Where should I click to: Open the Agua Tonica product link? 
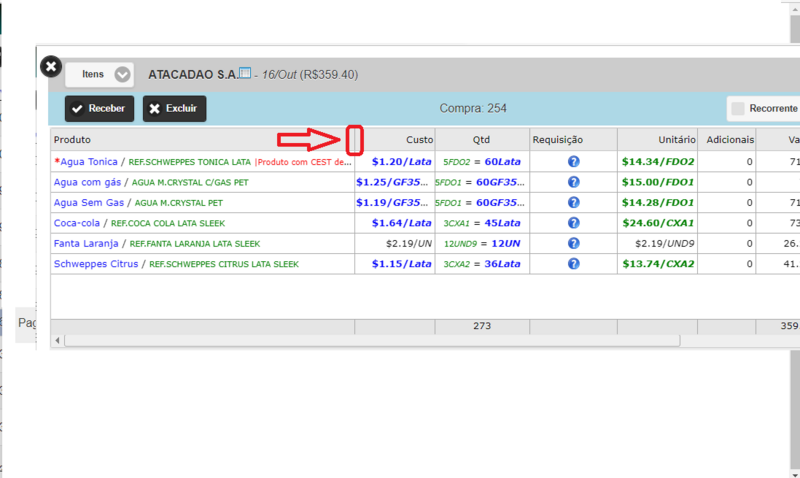point(89,162)
